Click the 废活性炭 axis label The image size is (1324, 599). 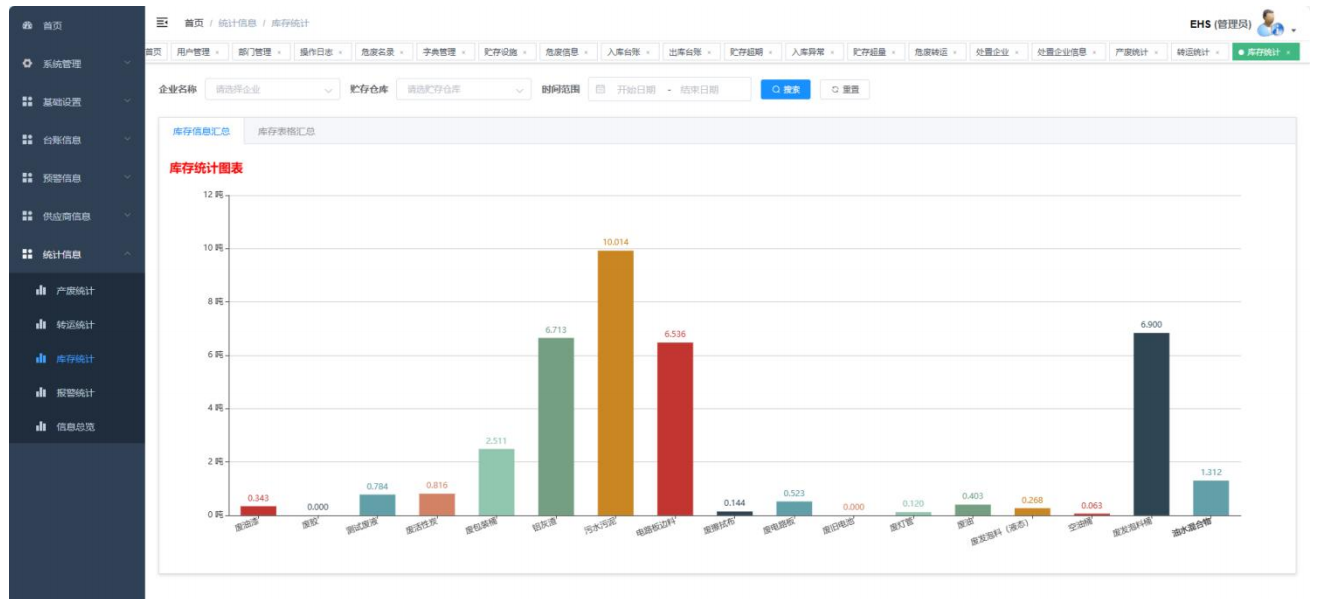(x=422, y=527)
